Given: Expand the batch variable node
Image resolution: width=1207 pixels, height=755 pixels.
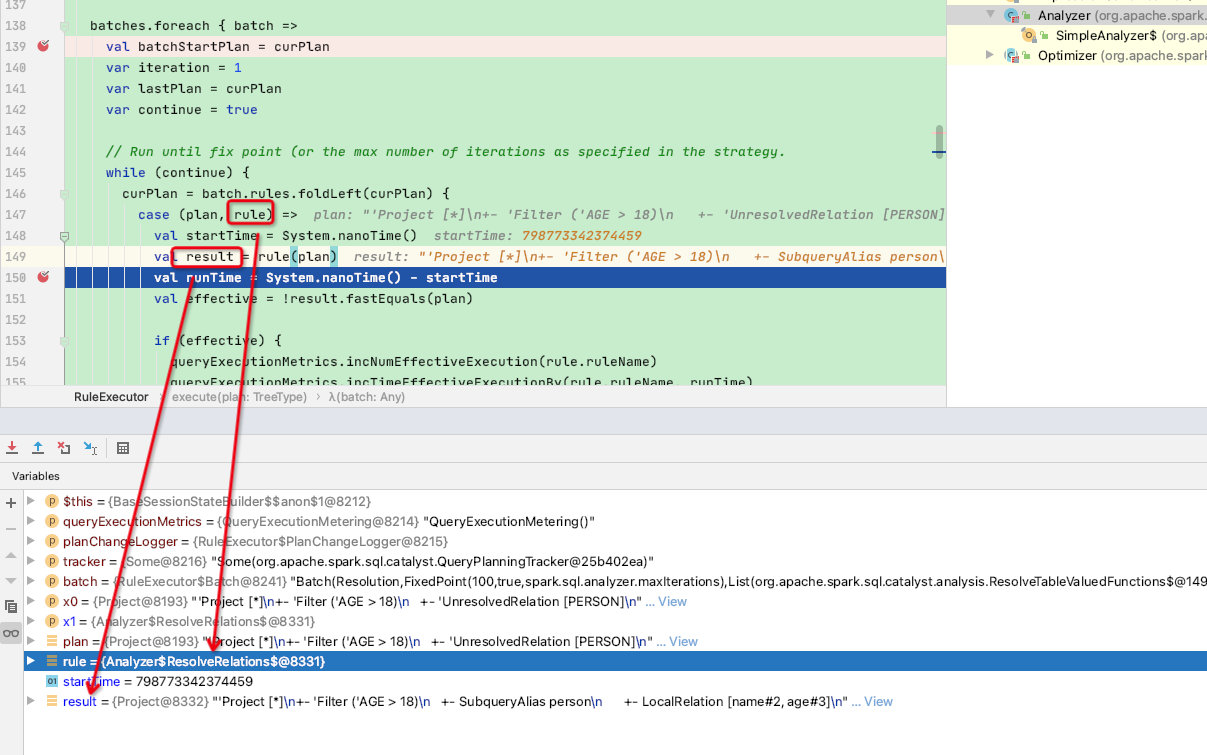Looking at the screenshot, I should point(31,581).
